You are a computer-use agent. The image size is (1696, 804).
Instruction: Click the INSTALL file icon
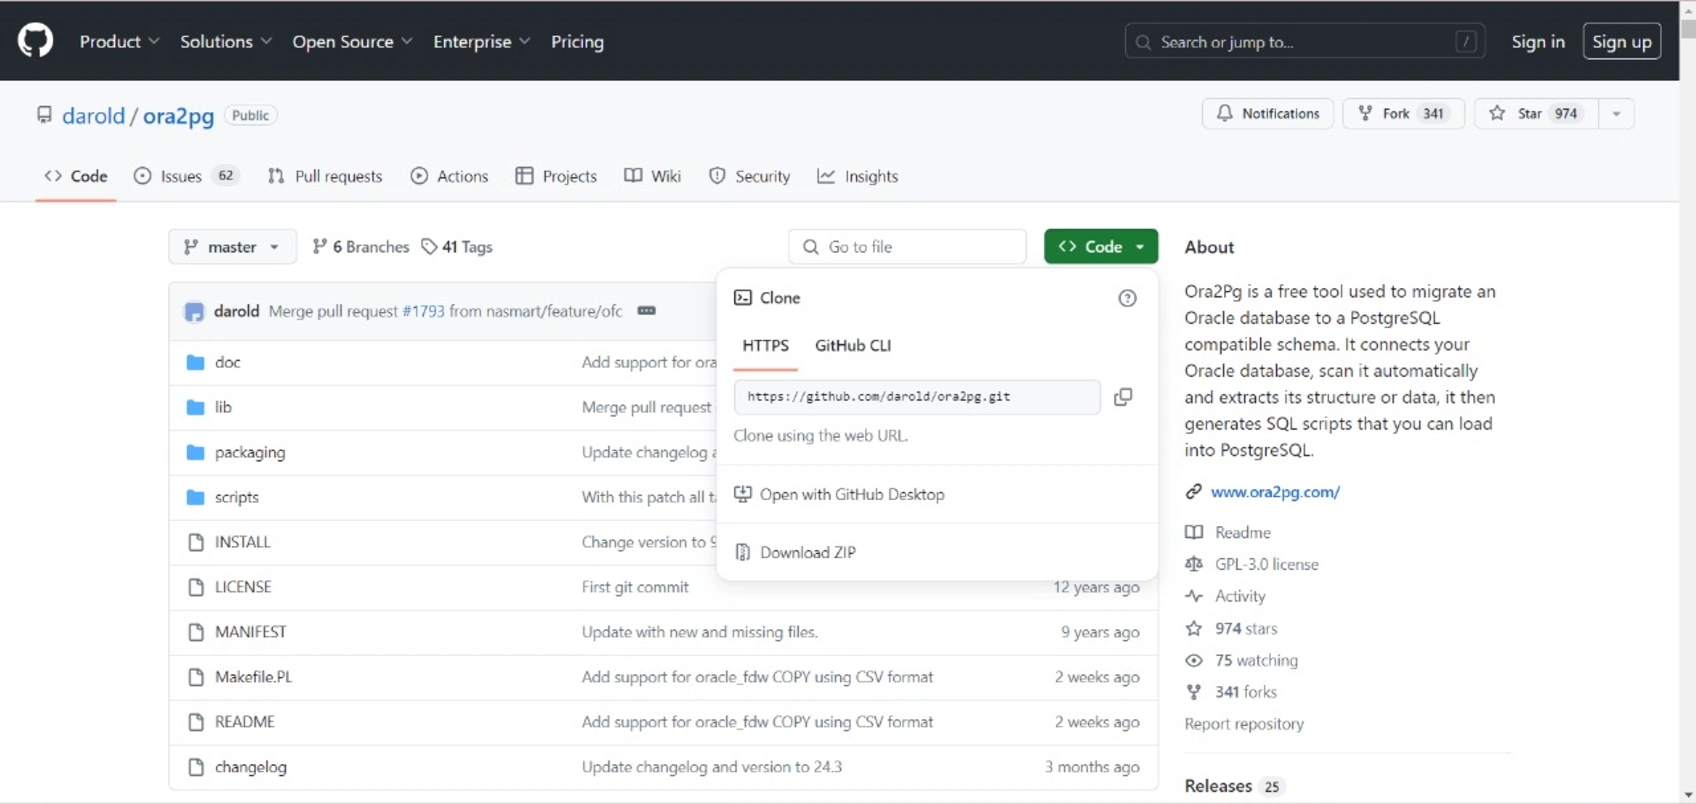tap(196, 542)
